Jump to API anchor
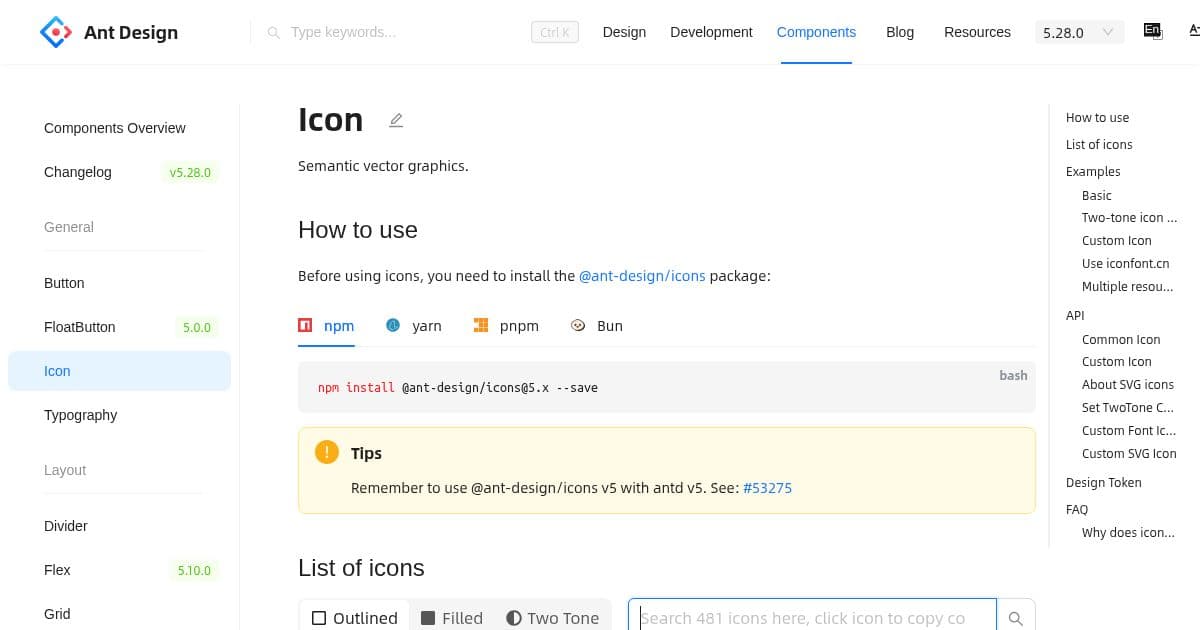This screenshot has width=1200, height=630. (1075, 315)
